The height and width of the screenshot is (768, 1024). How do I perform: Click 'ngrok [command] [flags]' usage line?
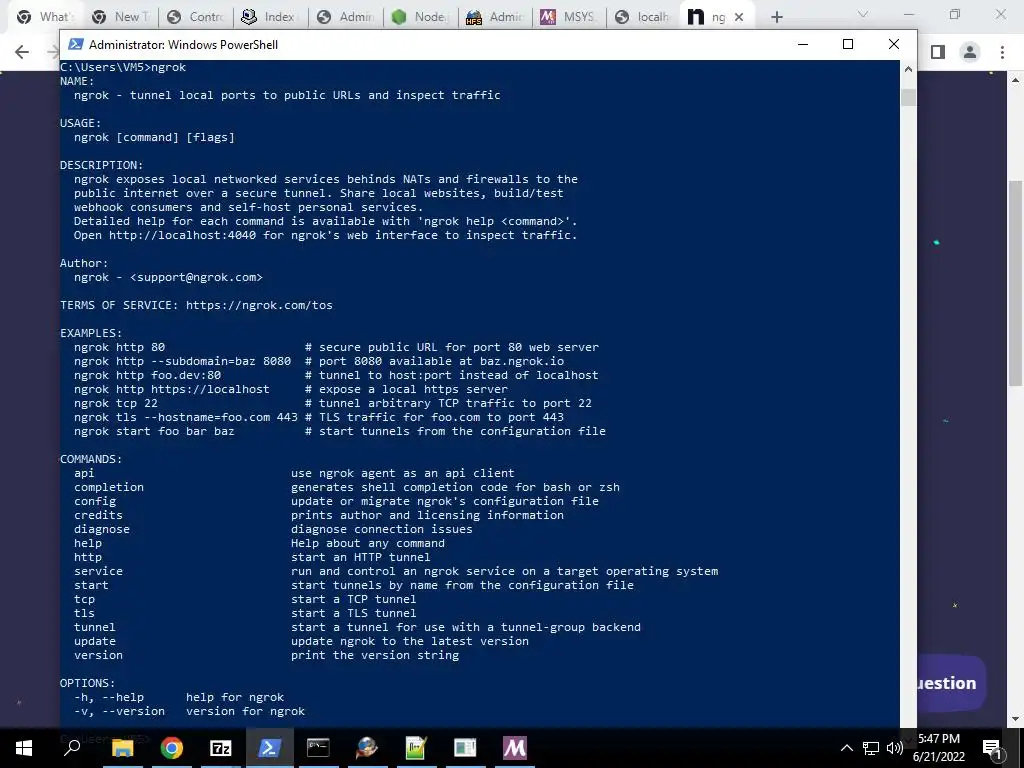154,137
